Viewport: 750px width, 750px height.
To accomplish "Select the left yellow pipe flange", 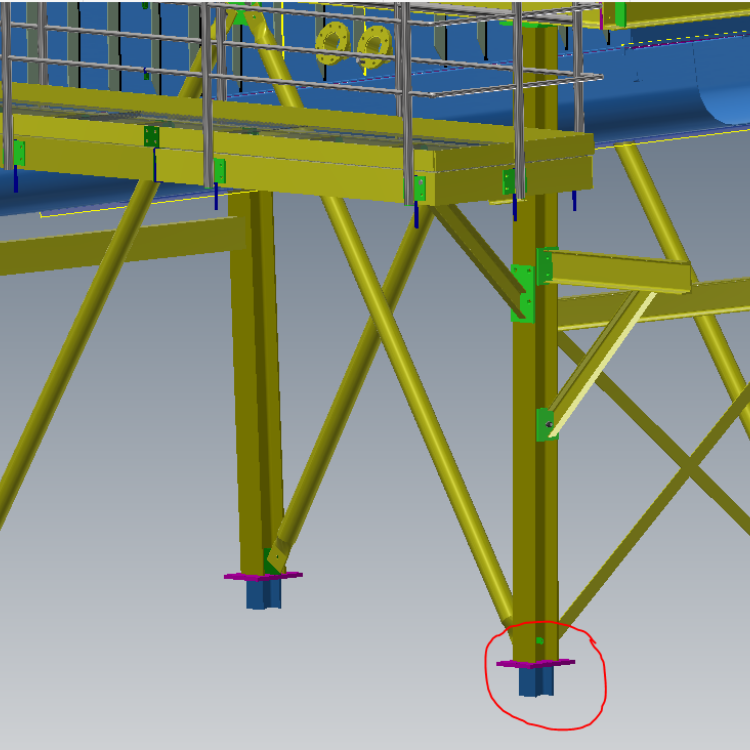I will coord(332,42).
